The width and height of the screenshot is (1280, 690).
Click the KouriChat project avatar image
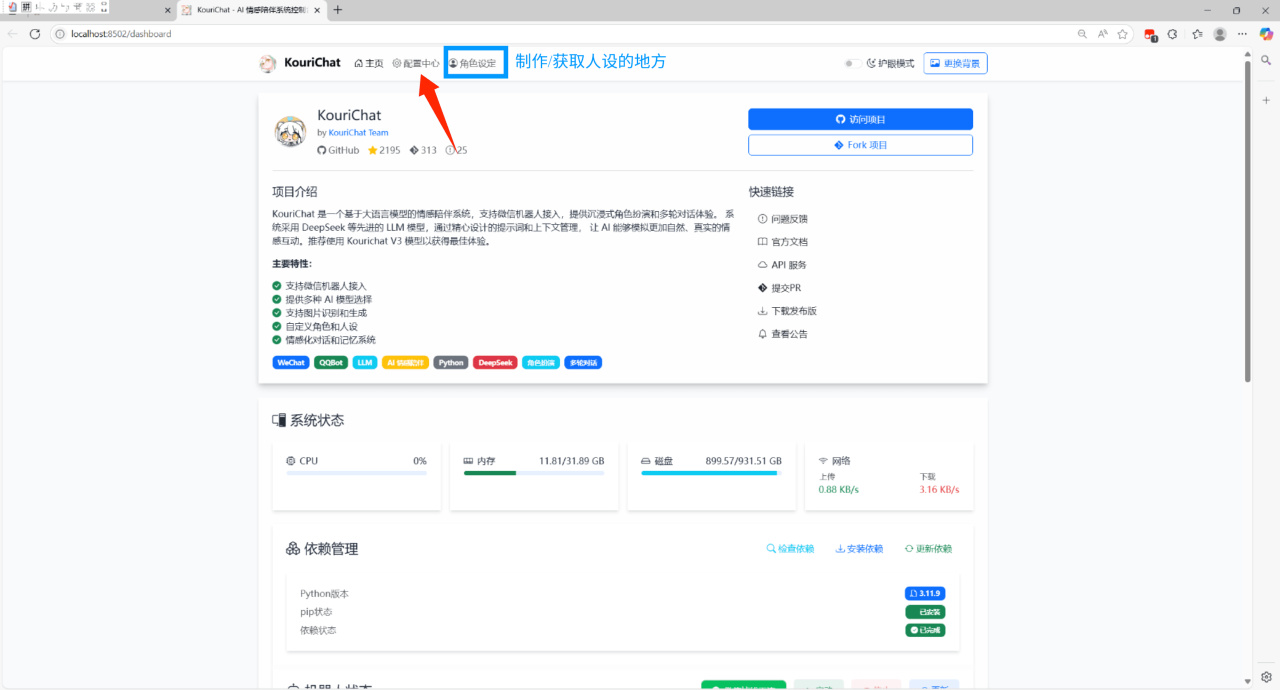point(290,131)
